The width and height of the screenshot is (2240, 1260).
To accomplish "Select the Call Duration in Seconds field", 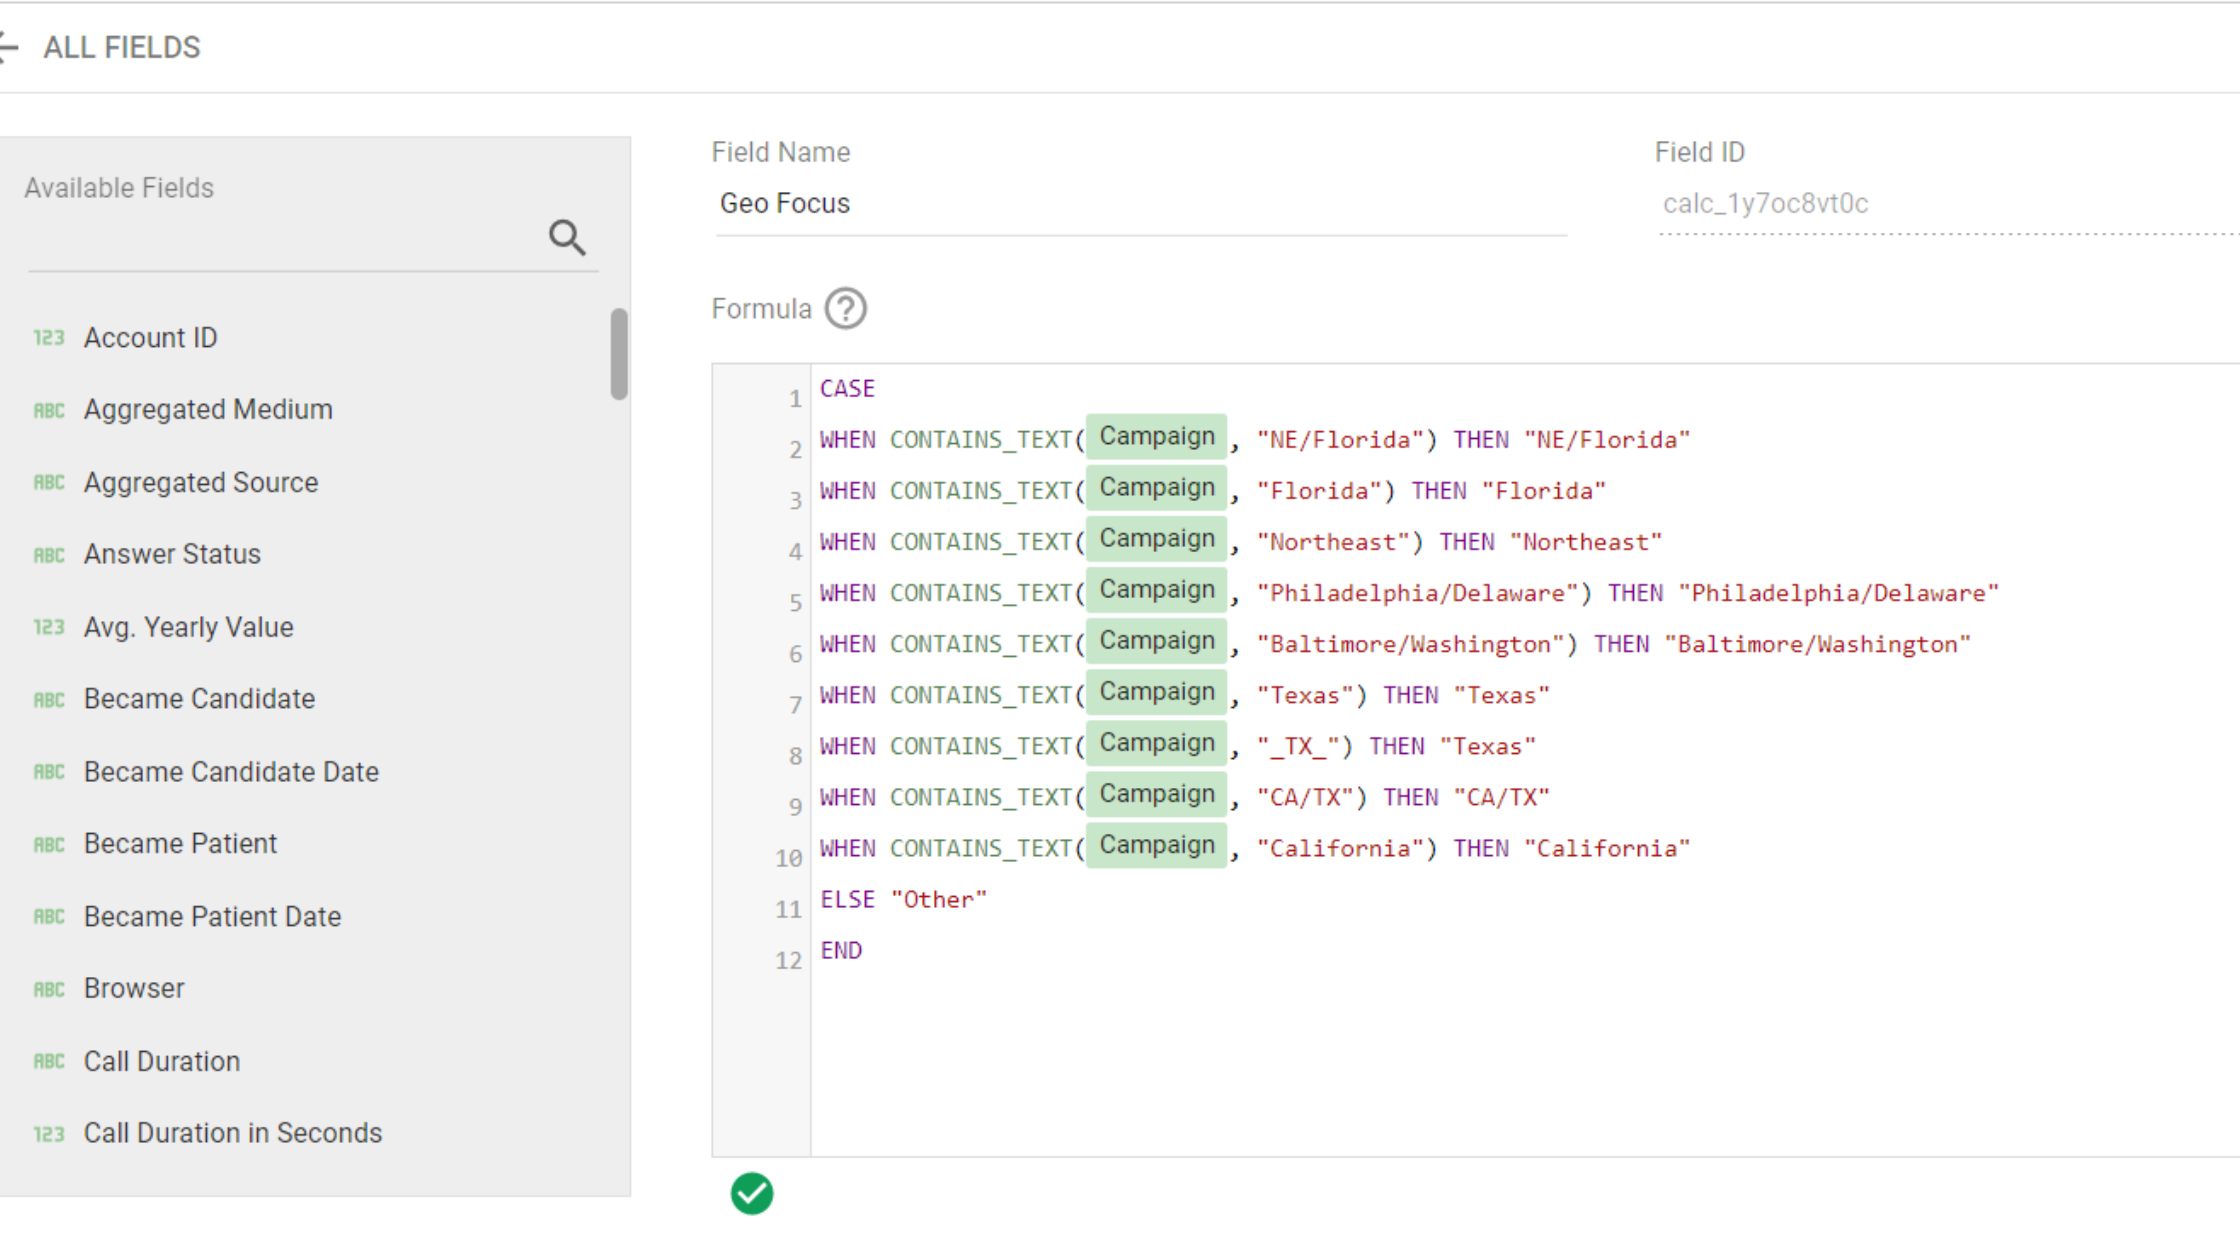I will (233, 1133).
